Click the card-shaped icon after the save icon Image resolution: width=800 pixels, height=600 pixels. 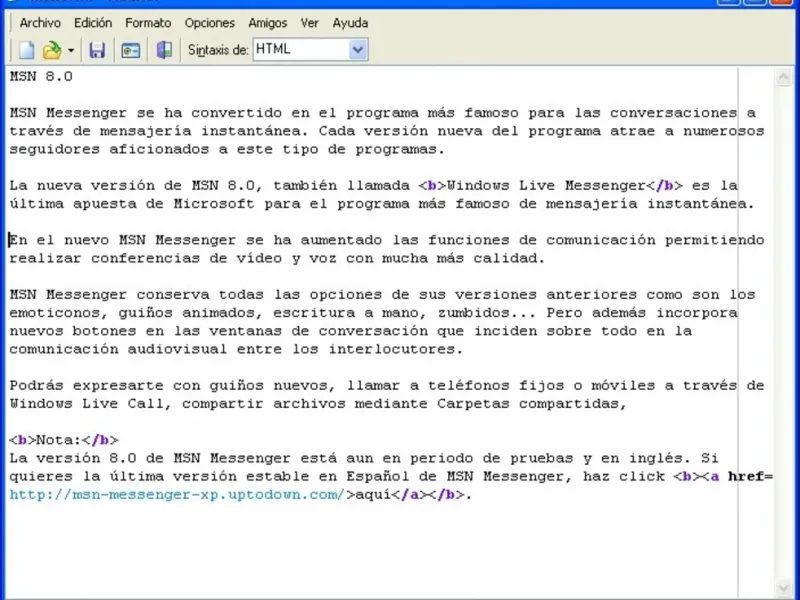(130, 50)
